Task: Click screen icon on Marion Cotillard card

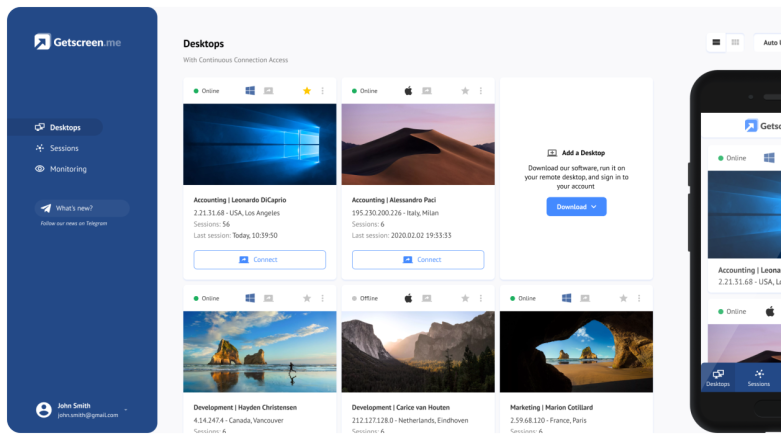Action: tap(585, 298)
